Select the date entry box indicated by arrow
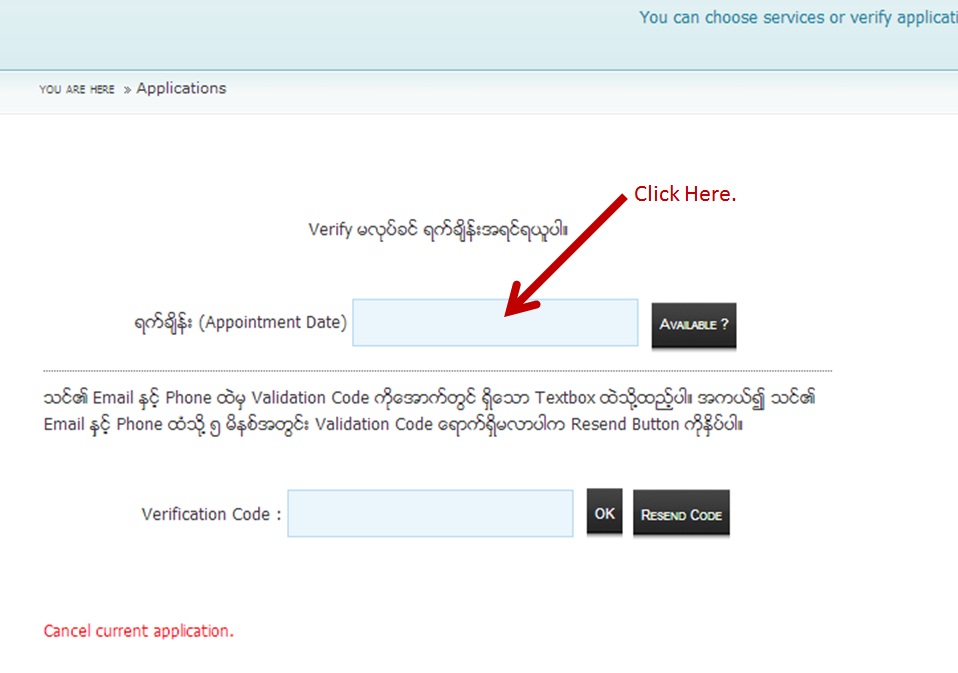Viewport: 958px width, 673px height. pyautogui.click(x=496, y=322)
